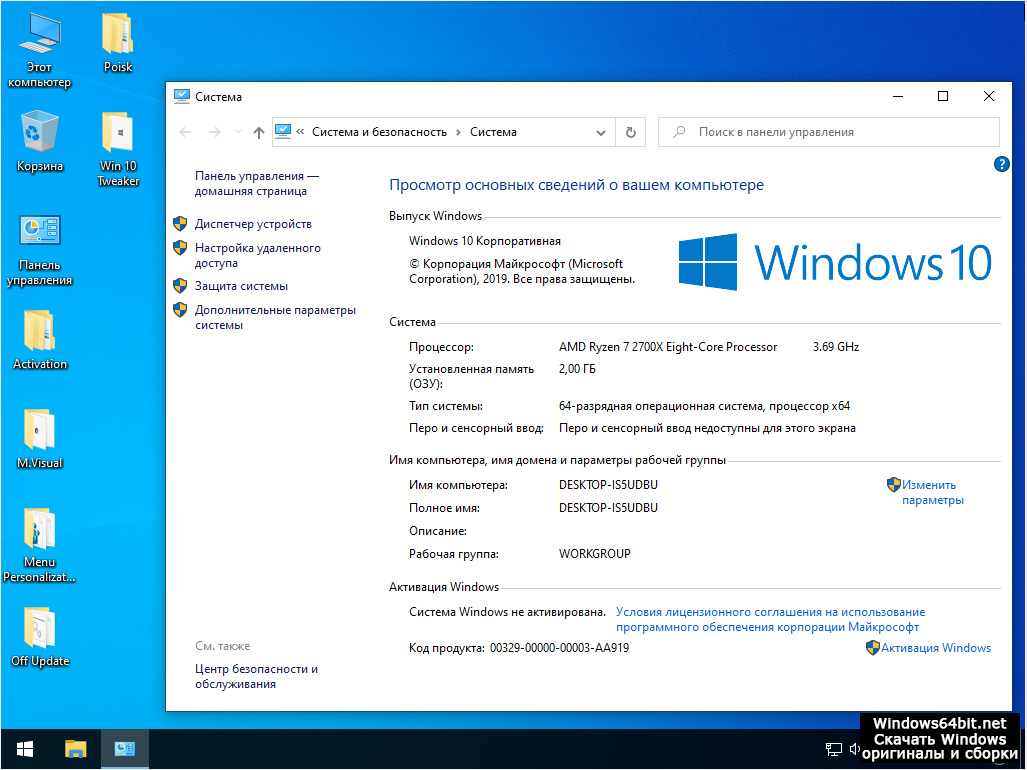This screenshot has height=770, width=1027.
Task: Click Система и безопасность breadcrumb
Action: click(379, 132)
